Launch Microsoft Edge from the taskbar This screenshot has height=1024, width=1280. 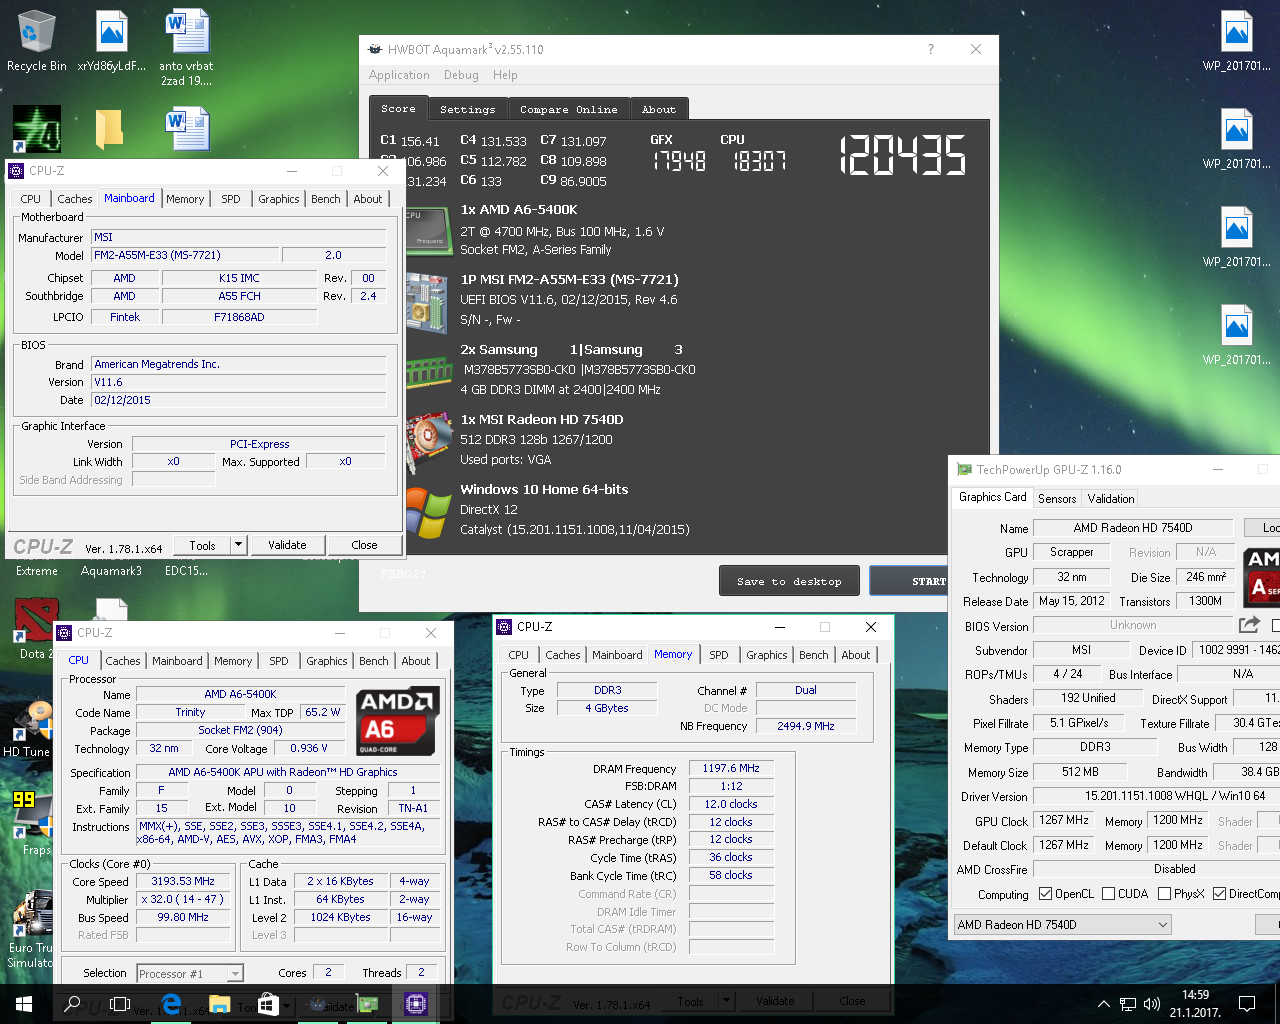pos(171,1003)
